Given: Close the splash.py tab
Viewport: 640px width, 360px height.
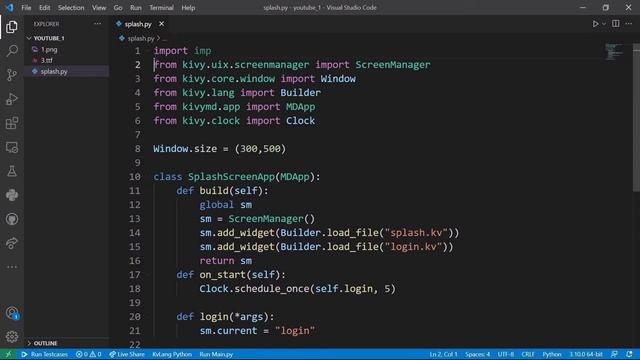Looking at the screenshot, I should (x=162, y=24).
